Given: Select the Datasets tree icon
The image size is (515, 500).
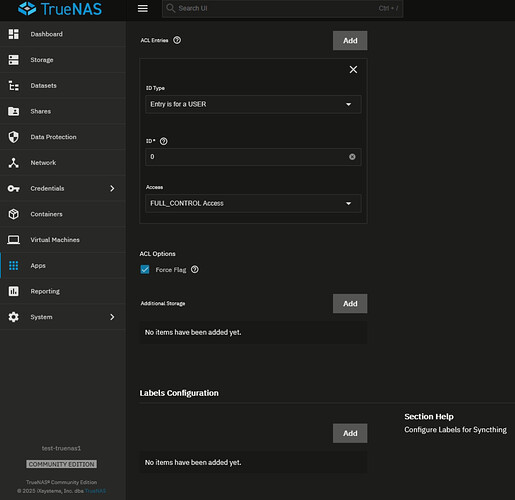Looking at the screenshot, I should coord(14,86).
